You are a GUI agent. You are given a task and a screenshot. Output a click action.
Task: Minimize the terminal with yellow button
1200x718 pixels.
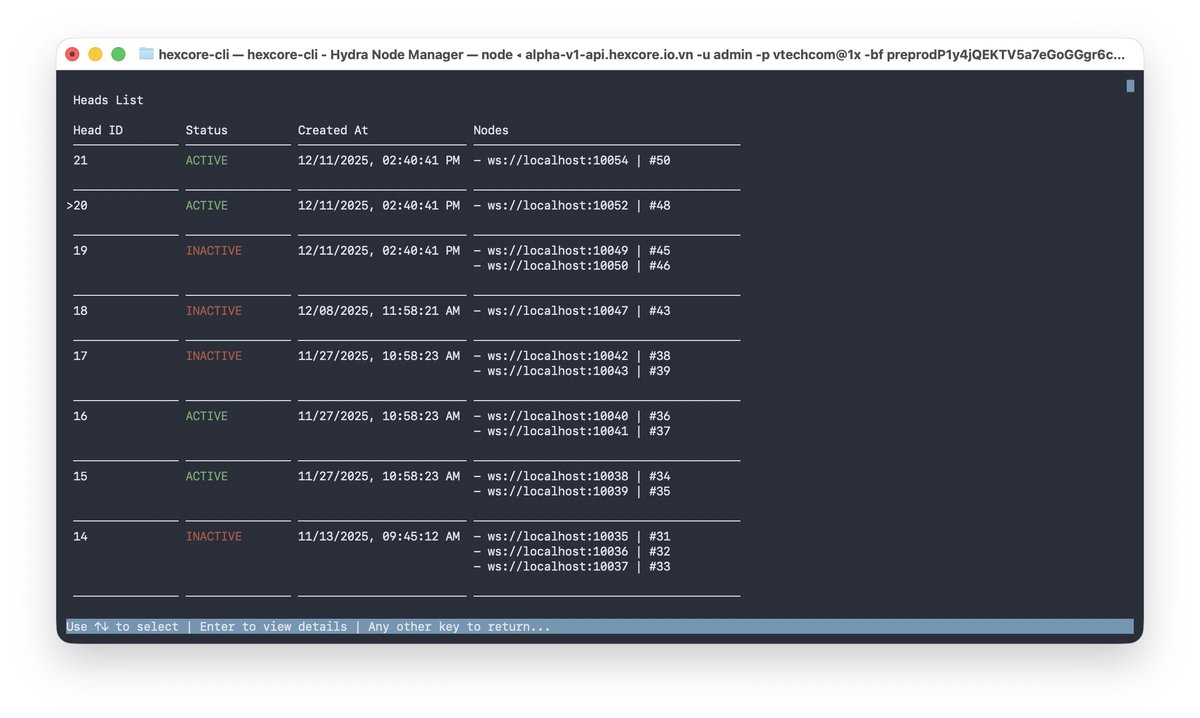[x=95, y=54]
